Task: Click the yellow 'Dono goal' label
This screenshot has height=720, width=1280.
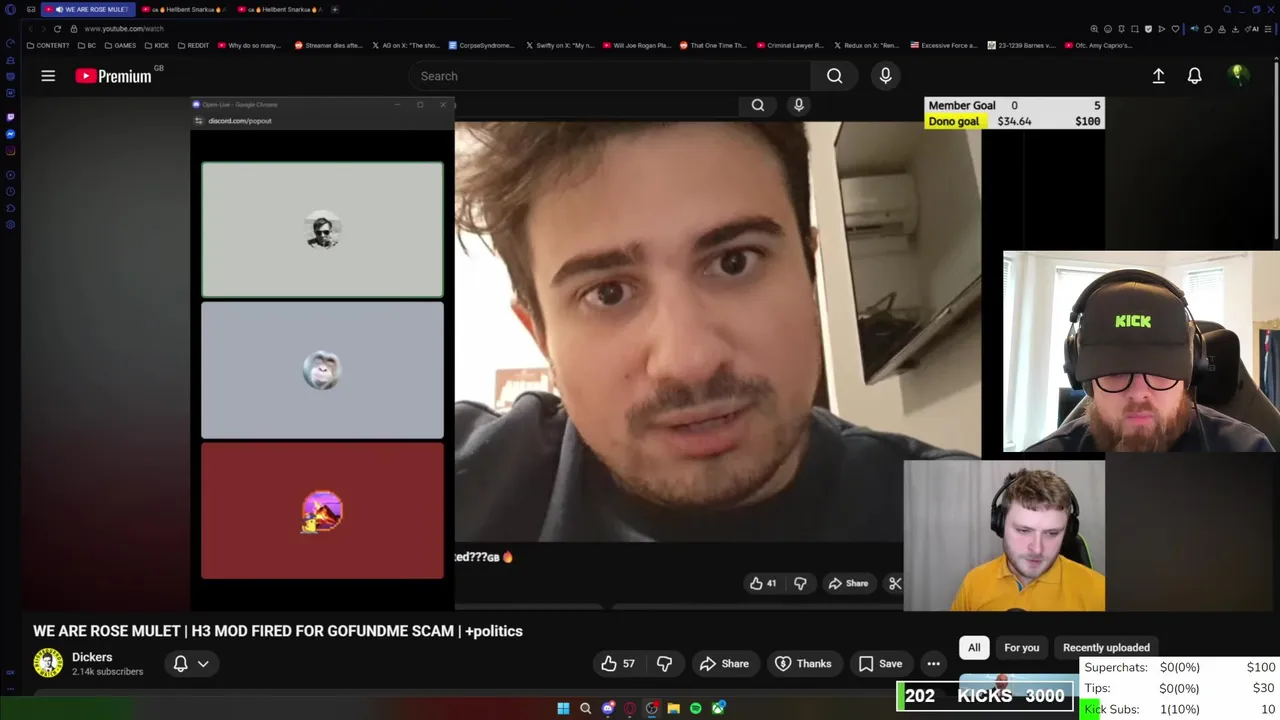Action: 954,121
